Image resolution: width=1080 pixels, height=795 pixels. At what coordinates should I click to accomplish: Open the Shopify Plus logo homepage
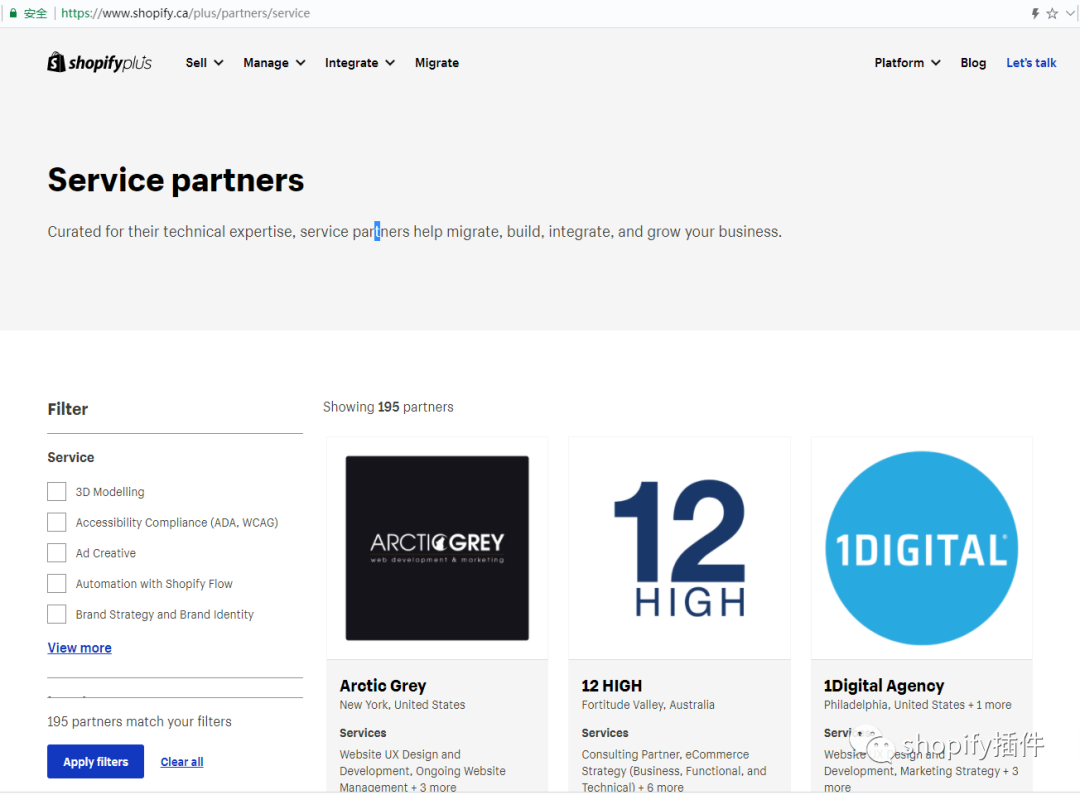pos(100,63)
